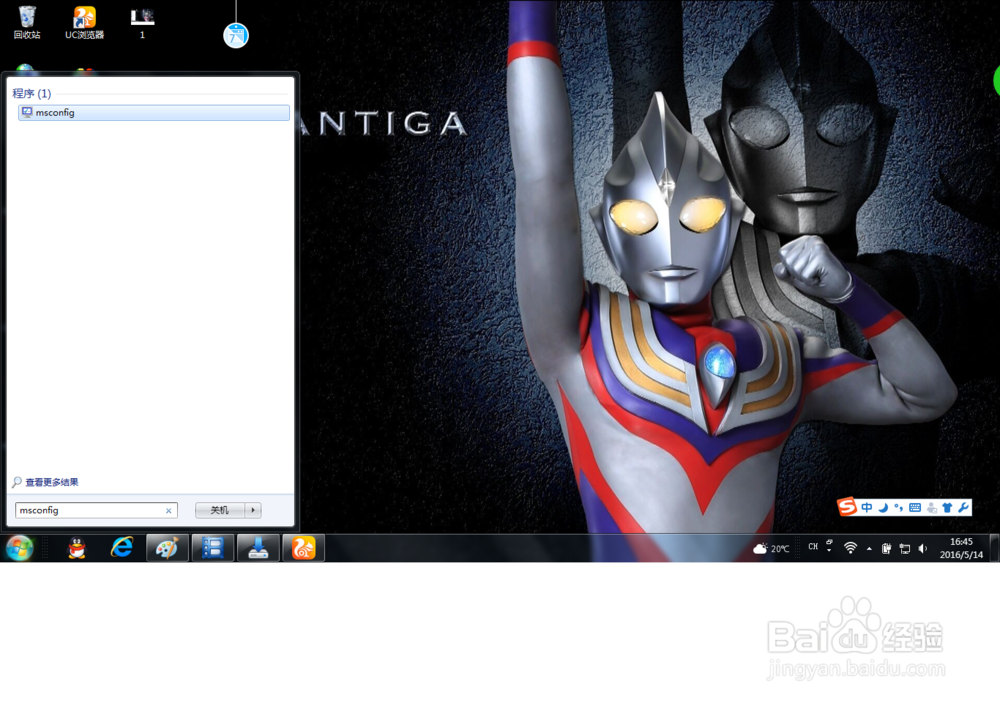
Task: Click the volume speaker tray icon
Action: tap(922, 549)
